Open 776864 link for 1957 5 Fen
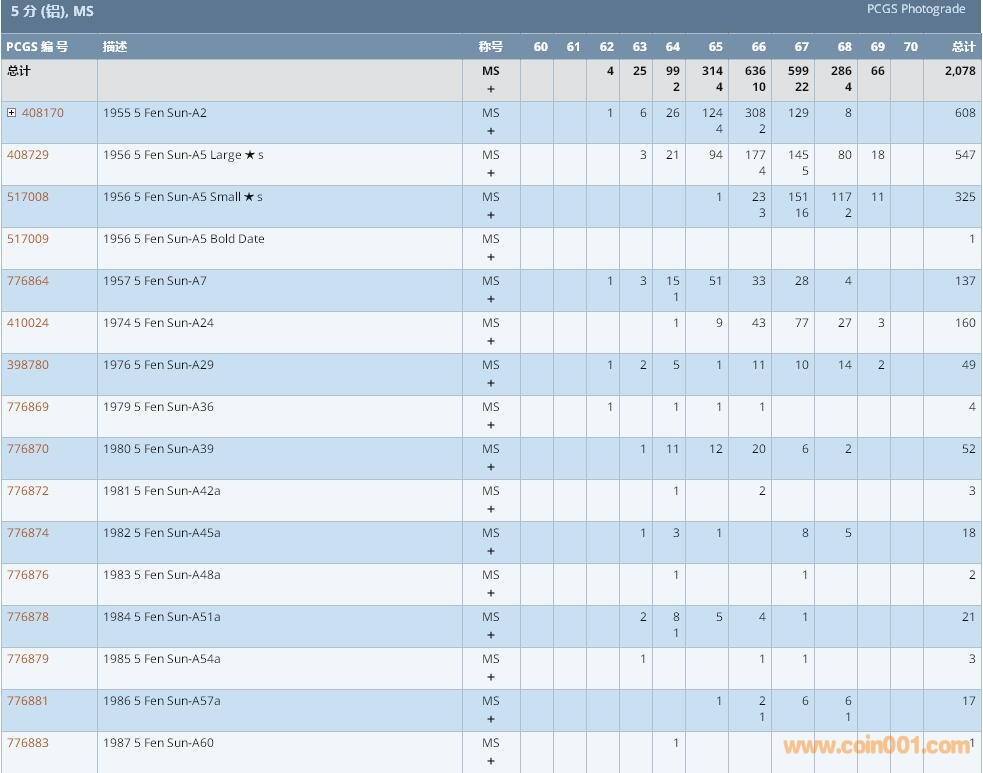This screenshot has height=773, width=983. pyautogui.click(x=27, y=281)
